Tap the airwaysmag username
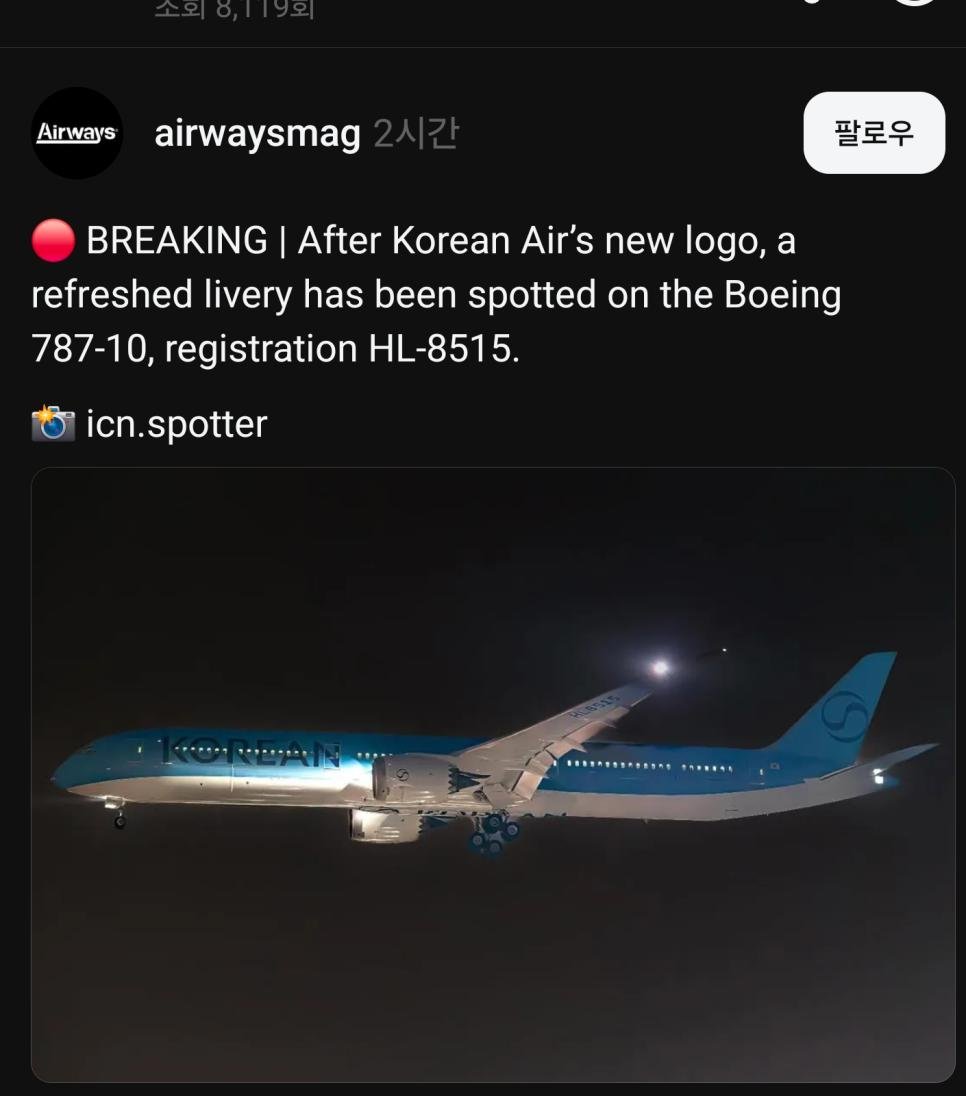 point(257,134)
